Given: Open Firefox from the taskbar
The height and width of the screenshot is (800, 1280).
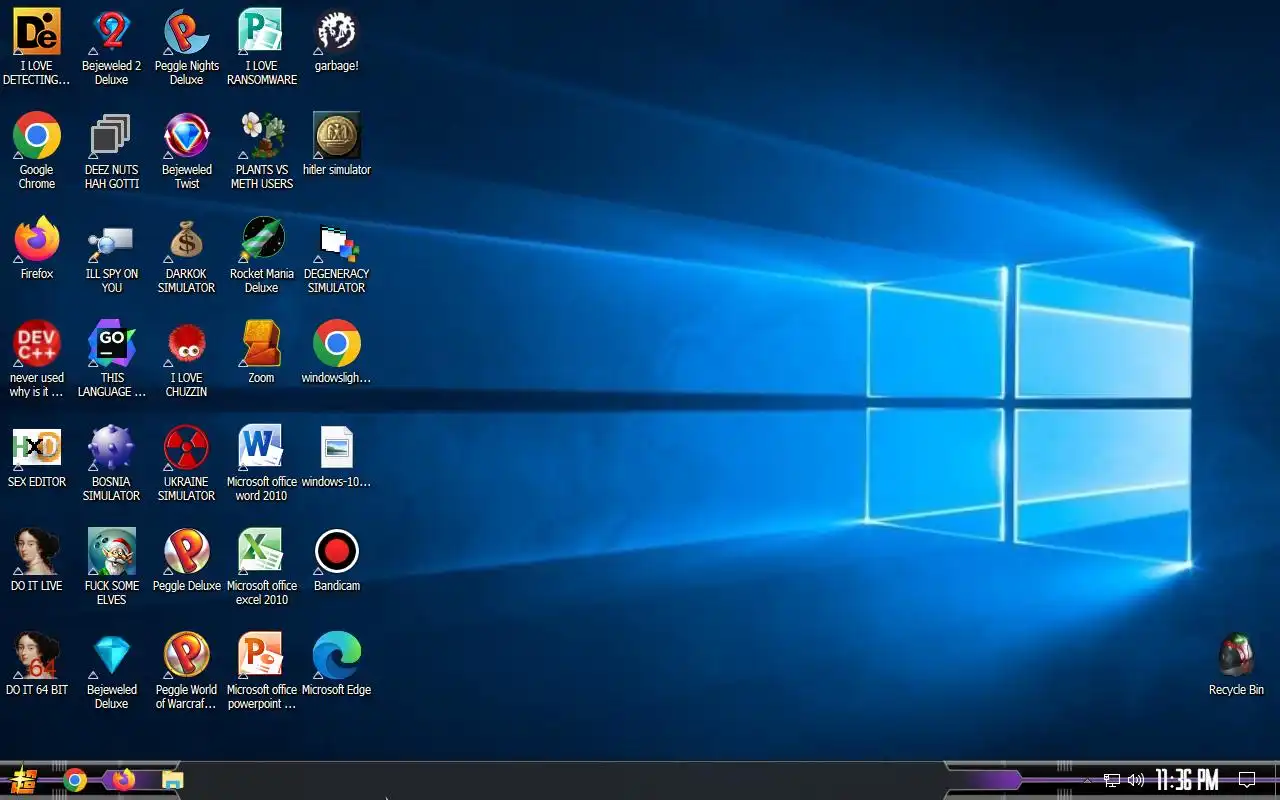Looking at the screenshot, I should click(123, 779).
